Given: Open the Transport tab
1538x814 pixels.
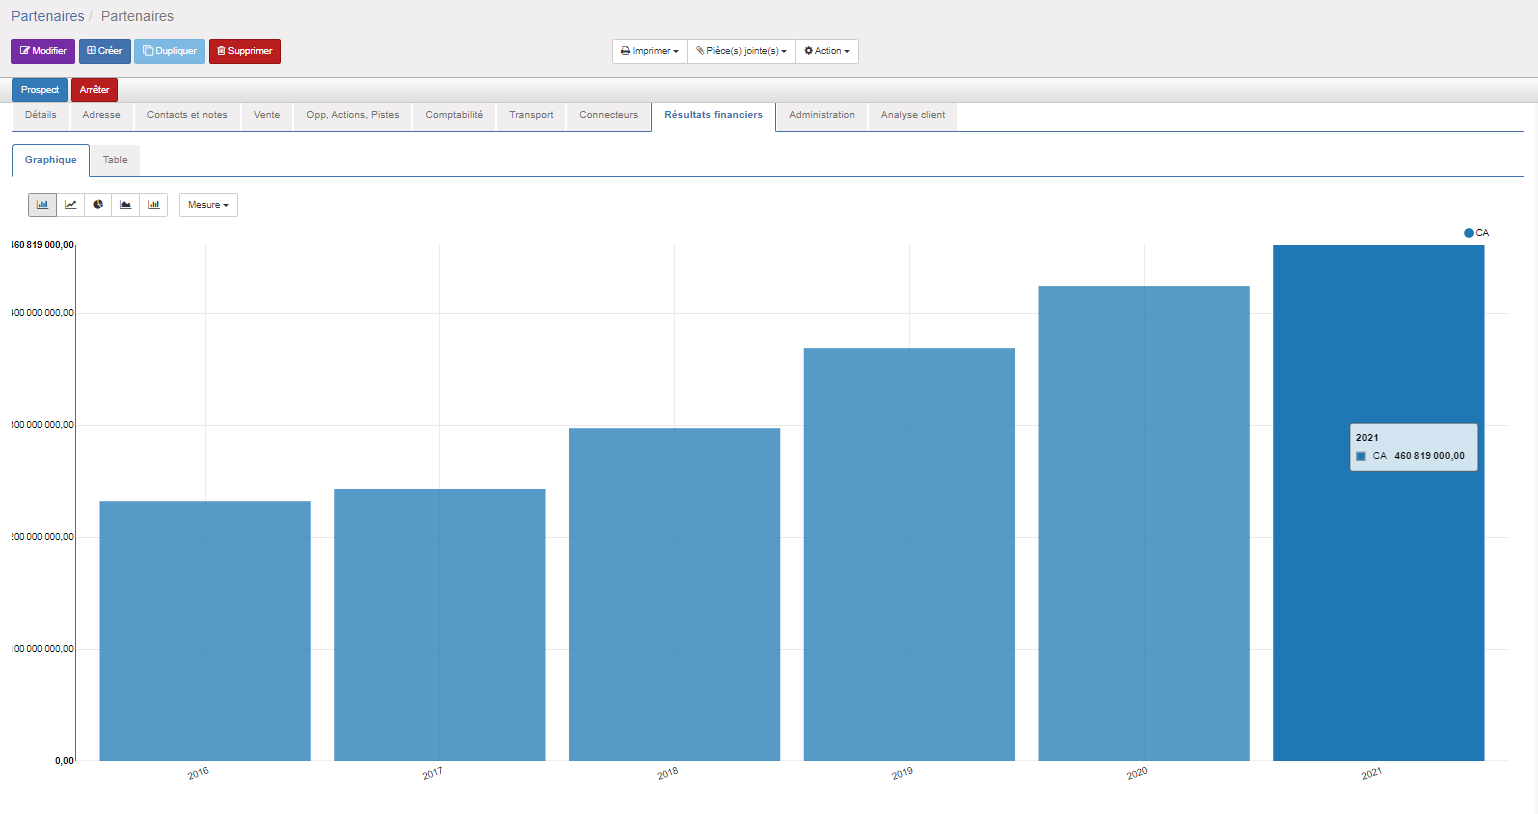Looking at the screenshot, I should tap(531, 115).
